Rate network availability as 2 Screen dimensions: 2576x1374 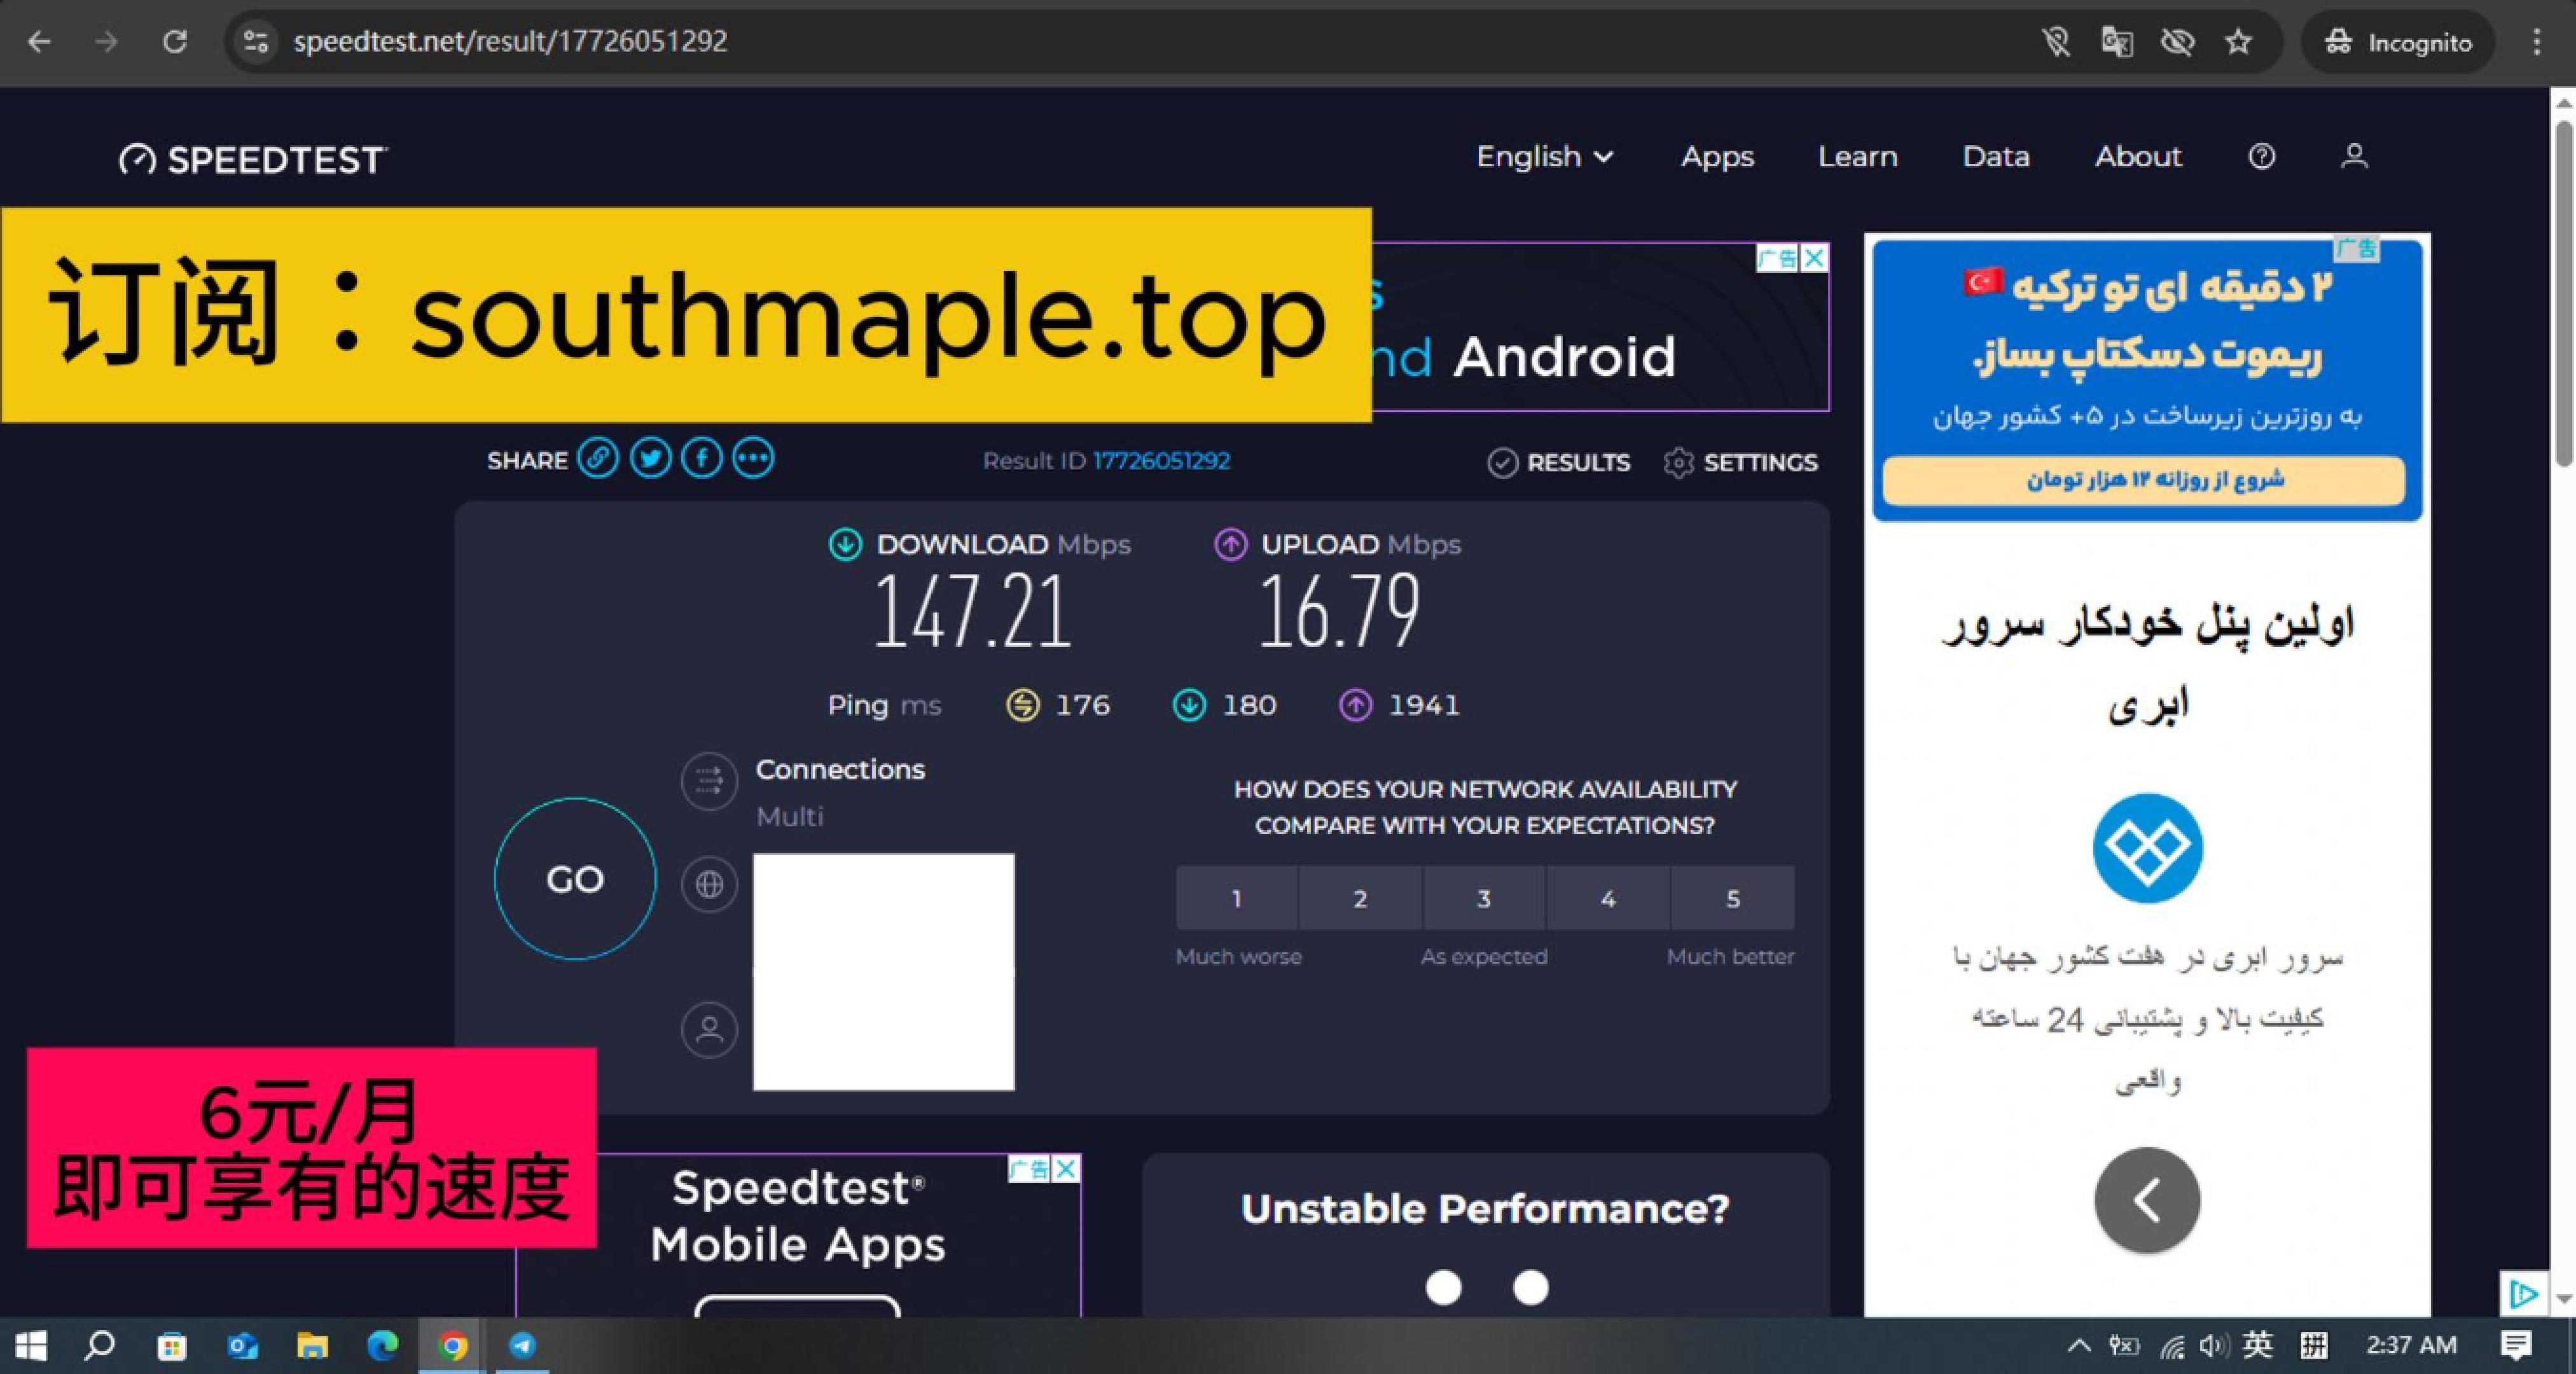tap(1360, 898)
